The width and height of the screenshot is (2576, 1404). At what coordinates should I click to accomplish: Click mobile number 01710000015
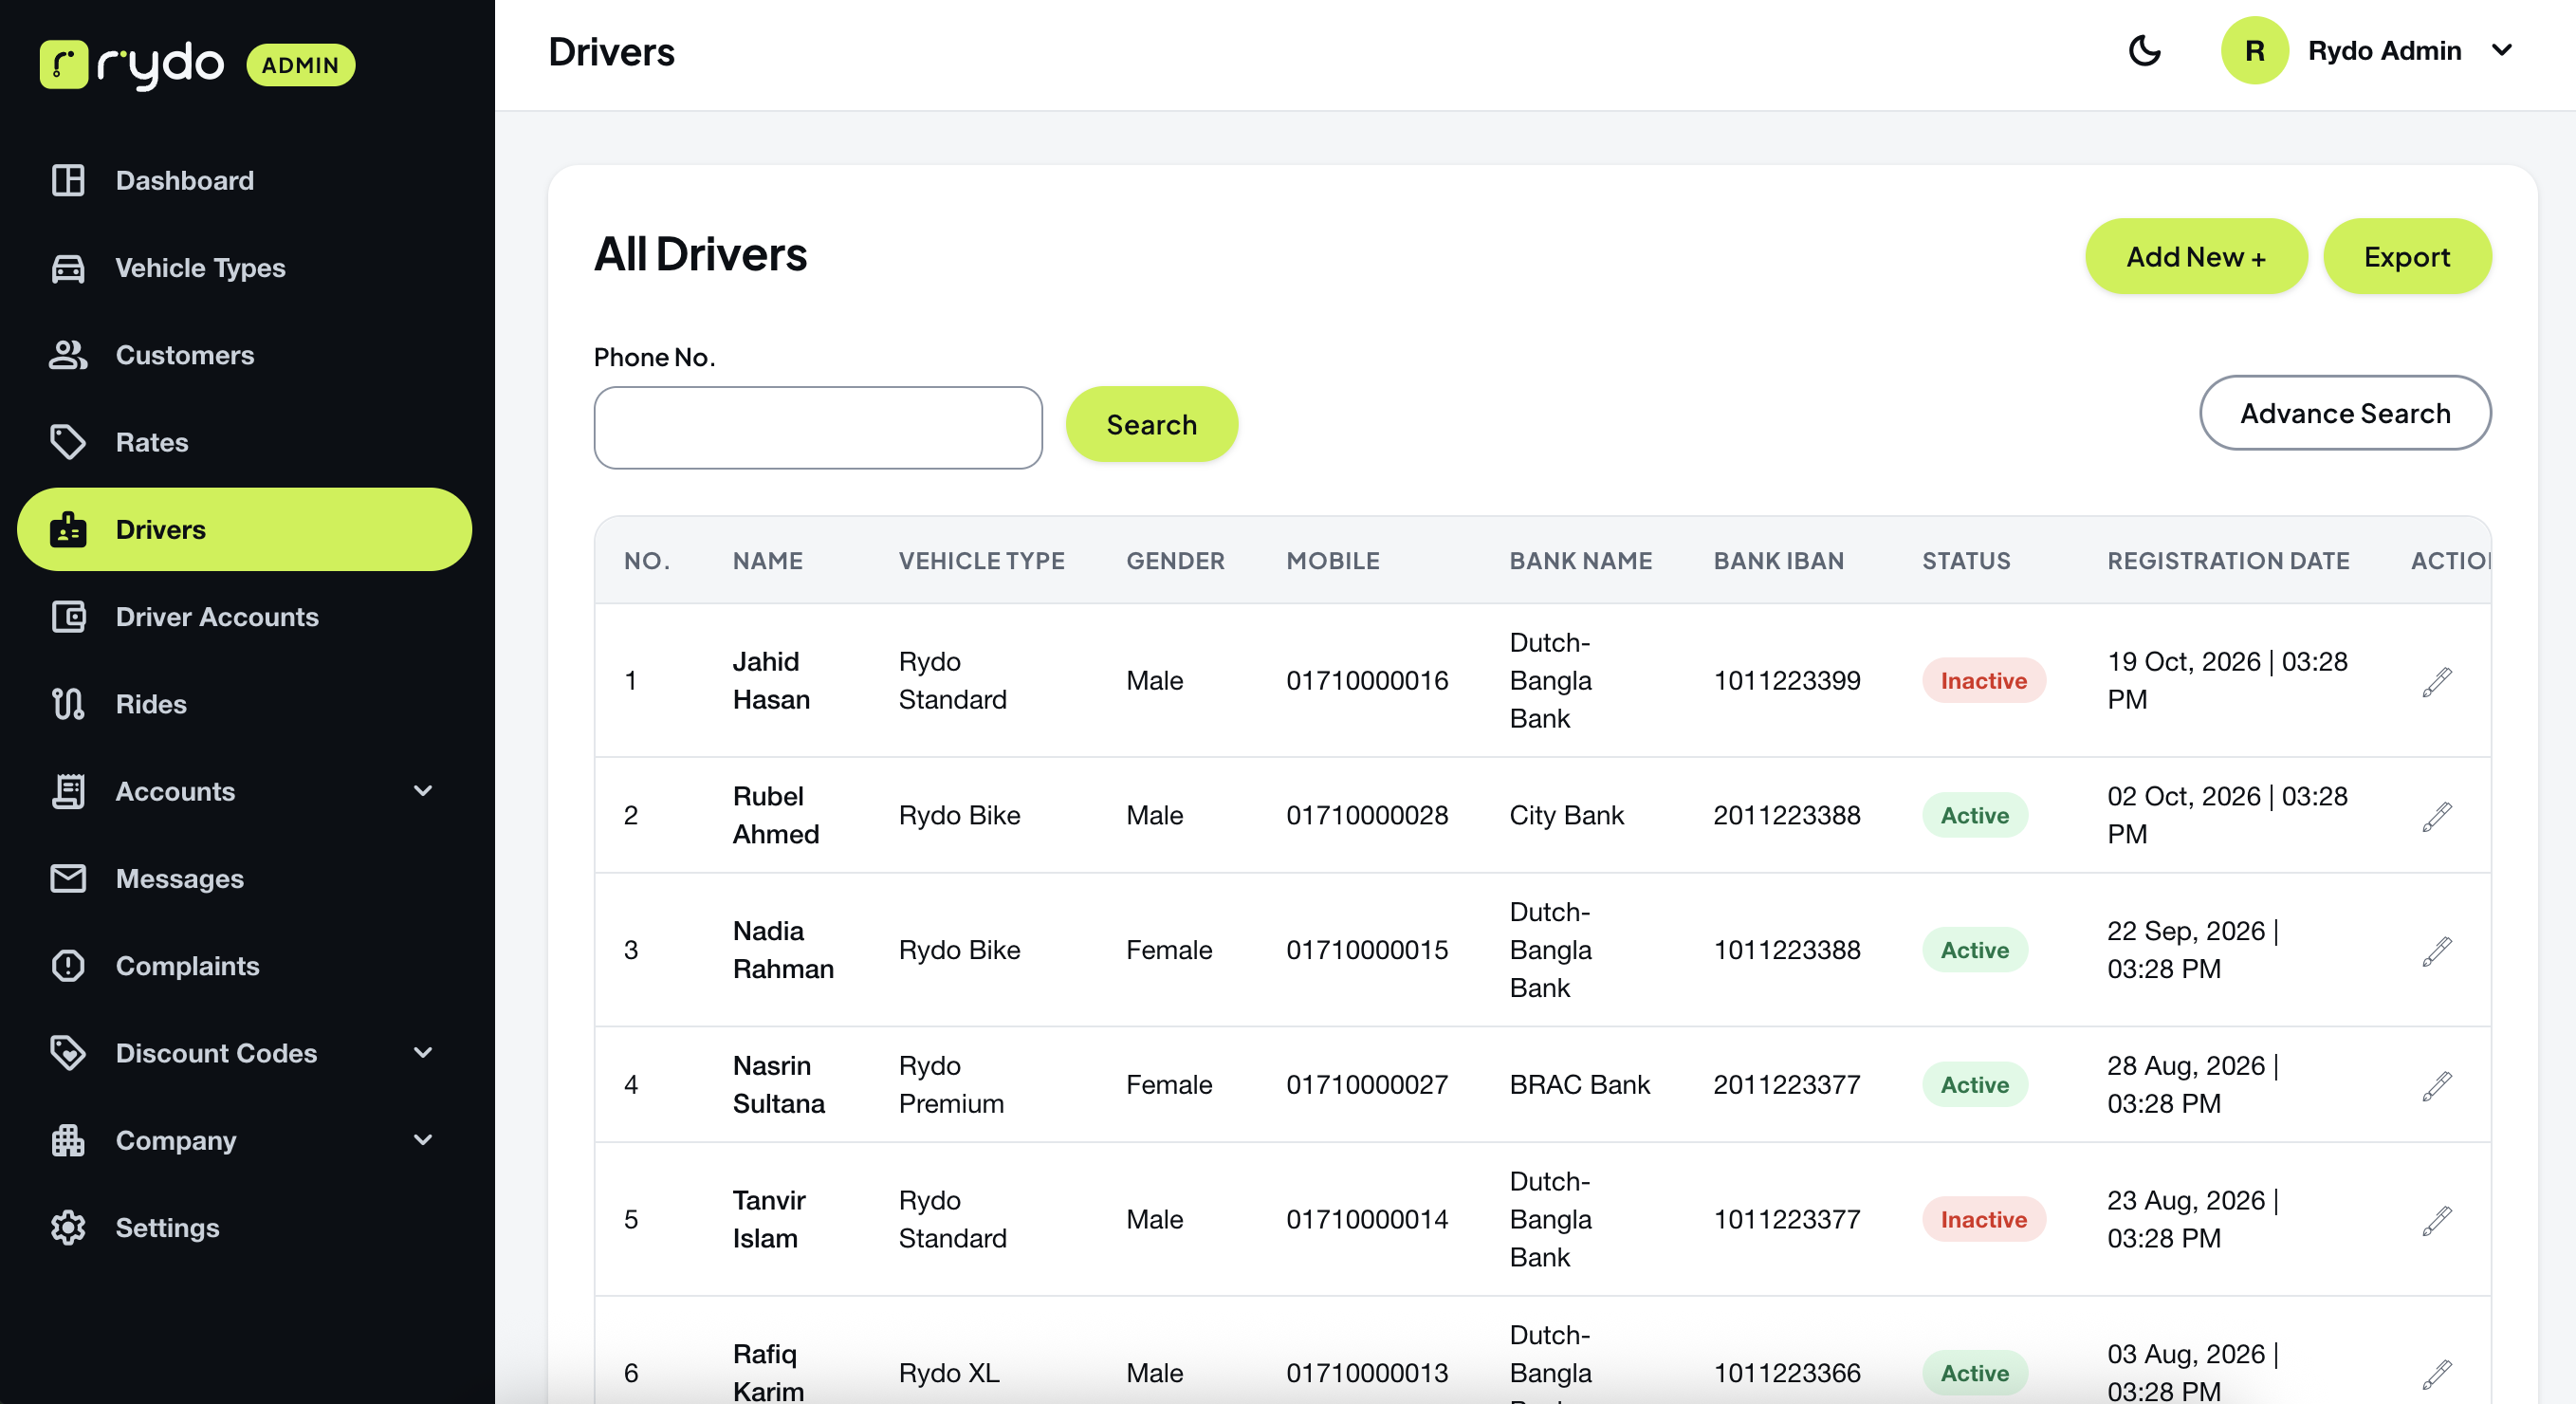coord(1367,950)
